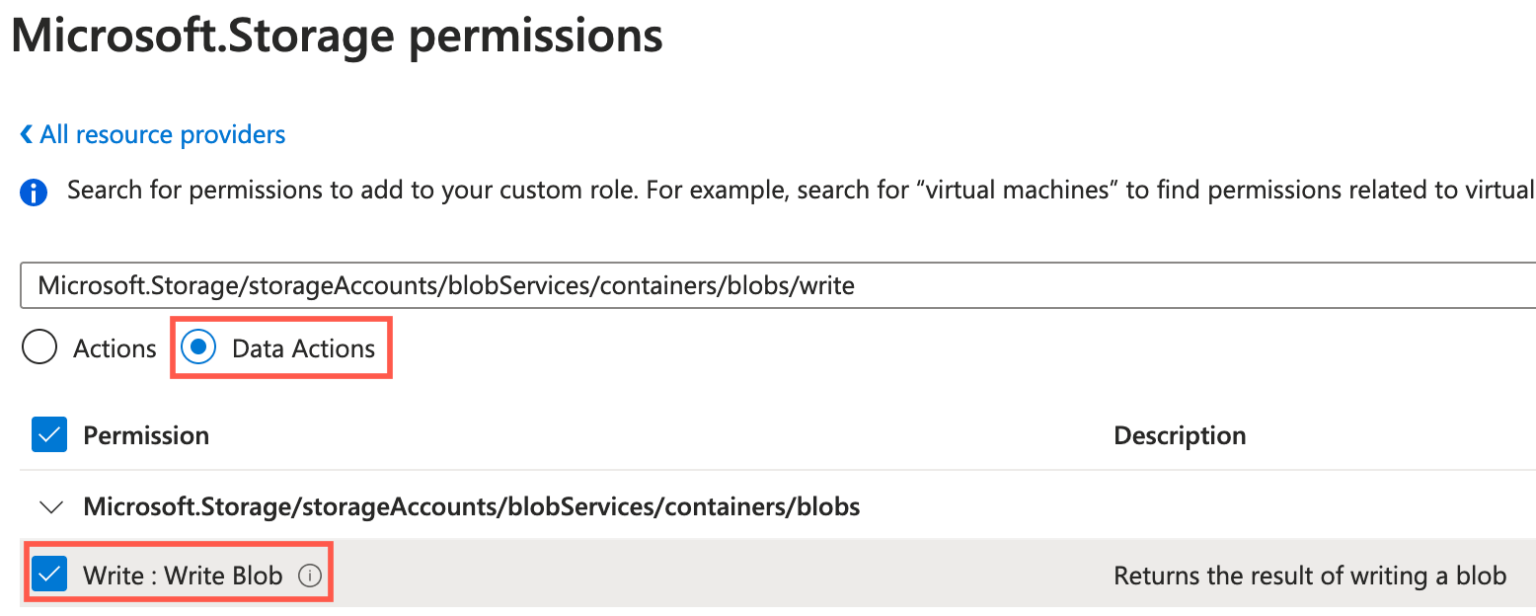Select the Data Actions radio button circle
The height and width of the screenshot is (616, 1536).
[x=200, y=348]
